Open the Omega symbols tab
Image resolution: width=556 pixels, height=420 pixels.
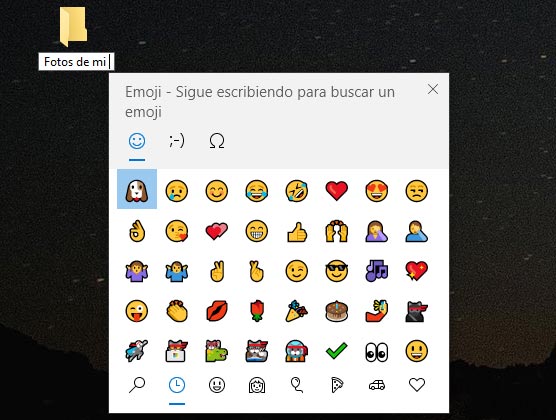click(x=217, y=141)
